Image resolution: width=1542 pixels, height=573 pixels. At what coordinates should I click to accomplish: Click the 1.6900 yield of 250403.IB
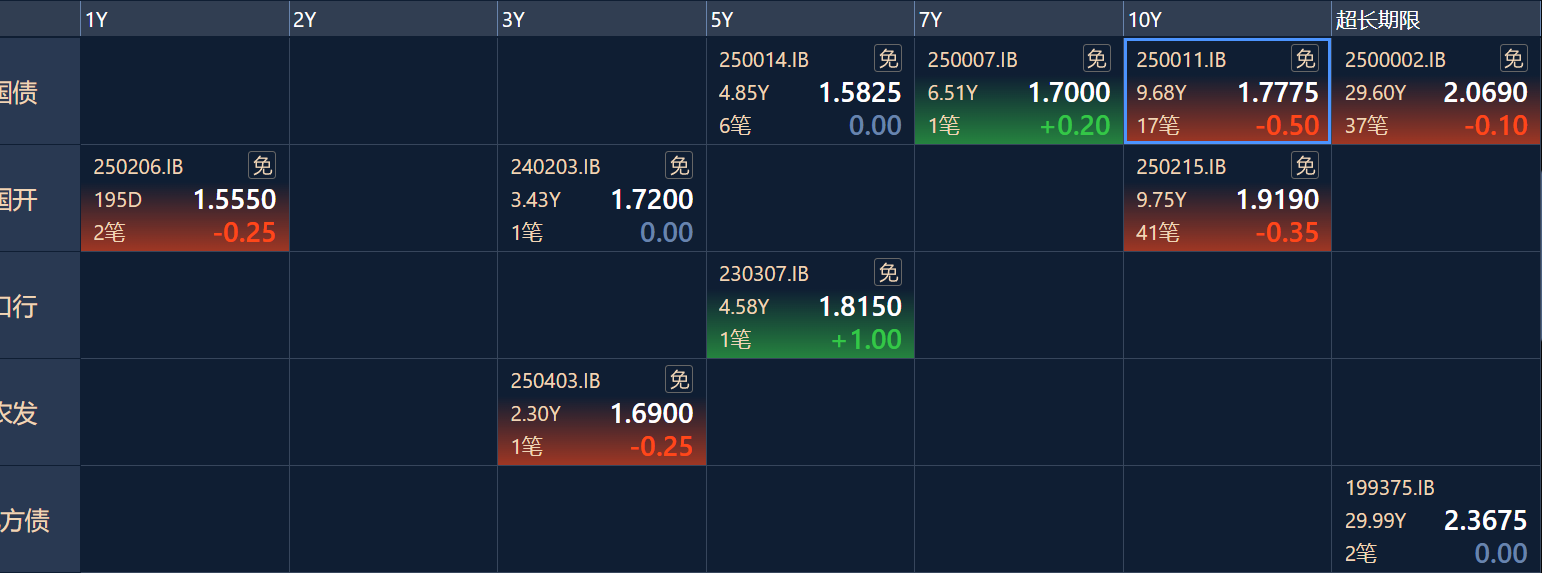click(x=652, y=414)
